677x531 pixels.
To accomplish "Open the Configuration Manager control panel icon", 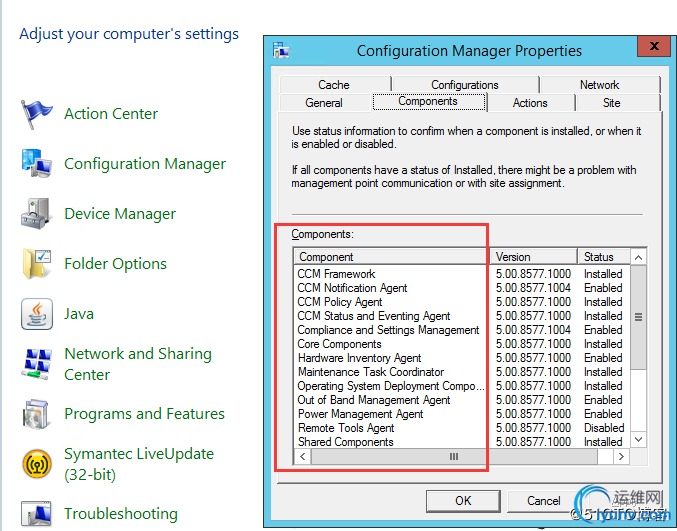I will (36, 164).
